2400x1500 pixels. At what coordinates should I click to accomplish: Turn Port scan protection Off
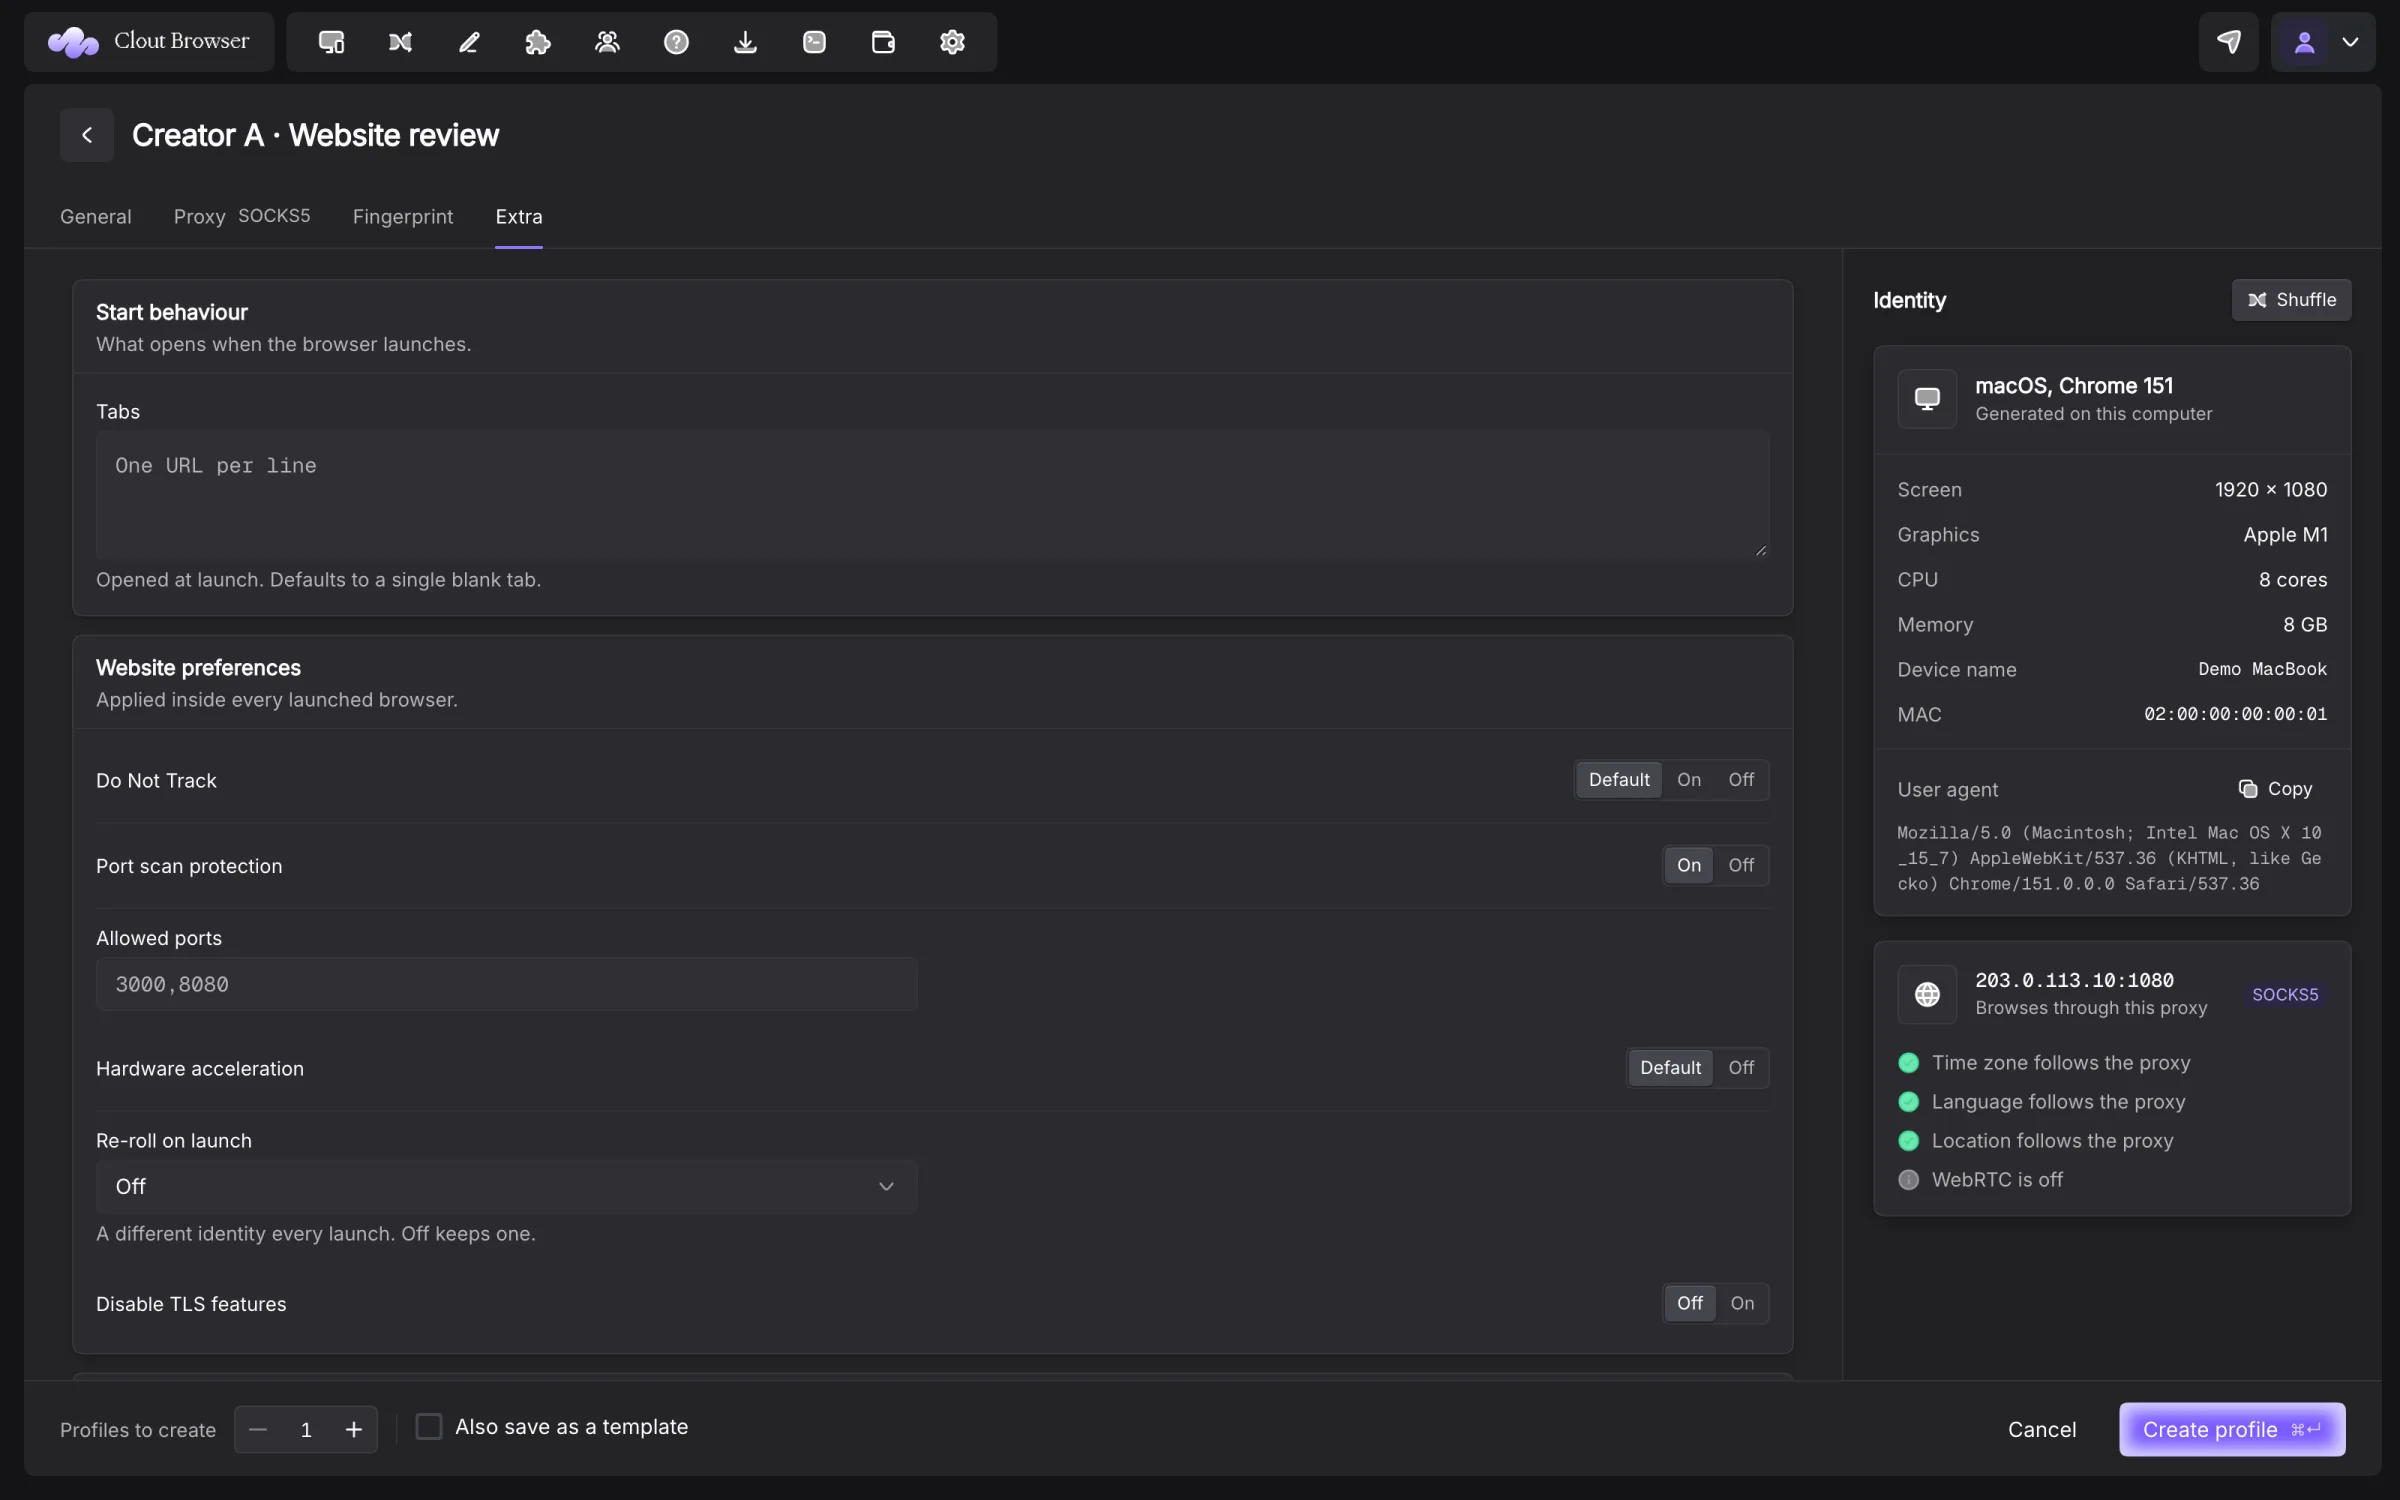1741,866
